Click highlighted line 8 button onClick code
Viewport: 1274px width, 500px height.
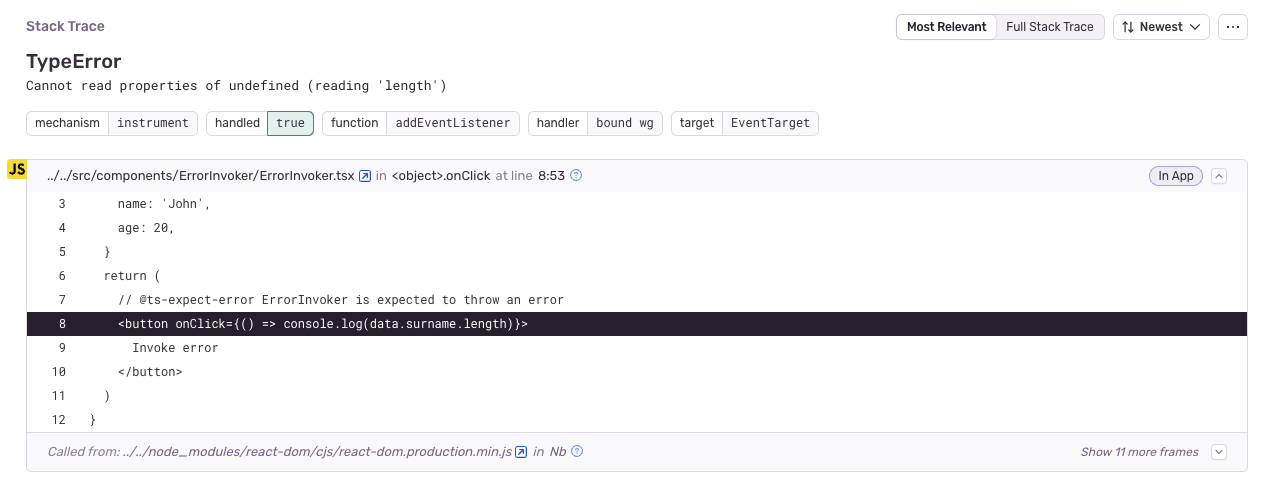pos(322,324)
